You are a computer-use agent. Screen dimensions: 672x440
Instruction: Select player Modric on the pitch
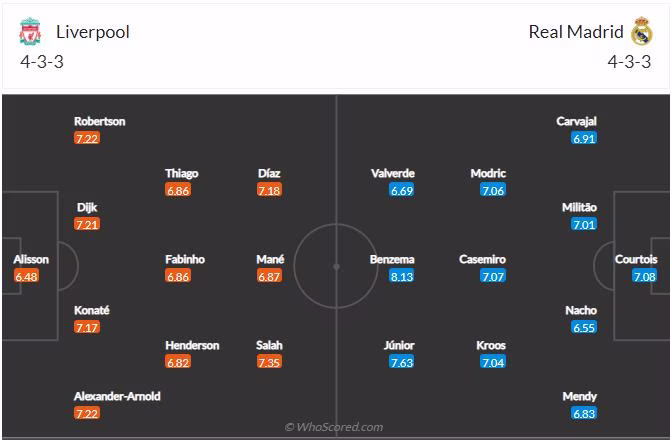click(488, 173)
